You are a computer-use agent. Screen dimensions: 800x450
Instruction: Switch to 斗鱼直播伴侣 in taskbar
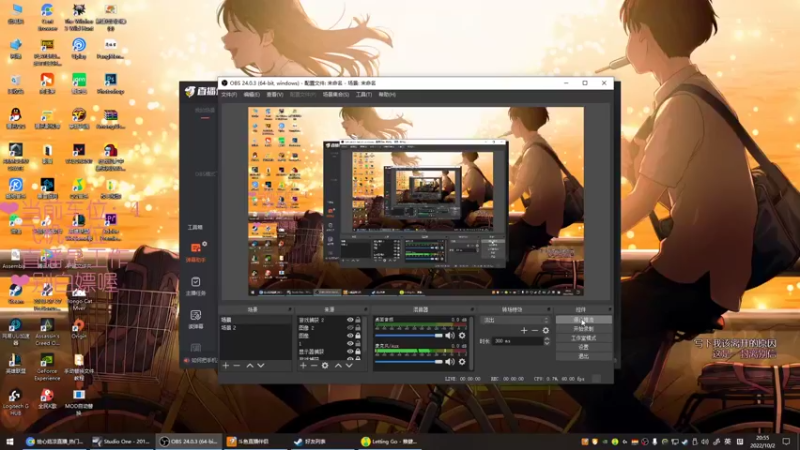click(x=253, y=442)
